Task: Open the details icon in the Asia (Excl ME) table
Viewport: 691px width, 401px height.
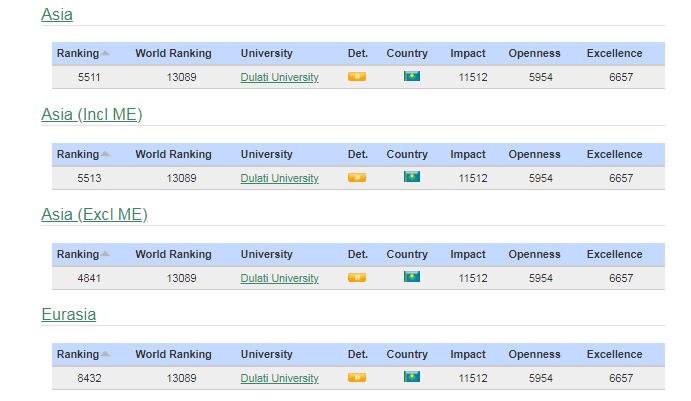Action: click(357, 278)
